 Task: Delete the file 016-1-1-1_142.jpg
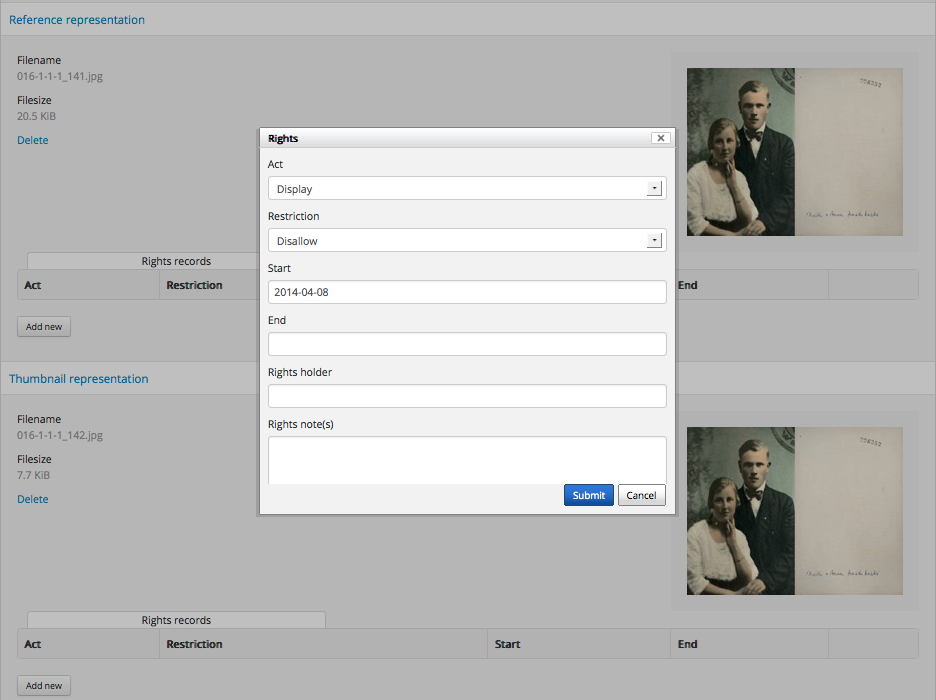click(33, 500)
